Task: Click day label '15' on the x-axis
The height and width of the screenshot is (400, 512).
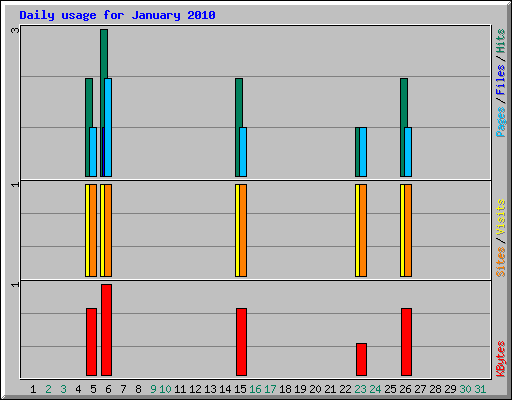Action: point(240,389)
